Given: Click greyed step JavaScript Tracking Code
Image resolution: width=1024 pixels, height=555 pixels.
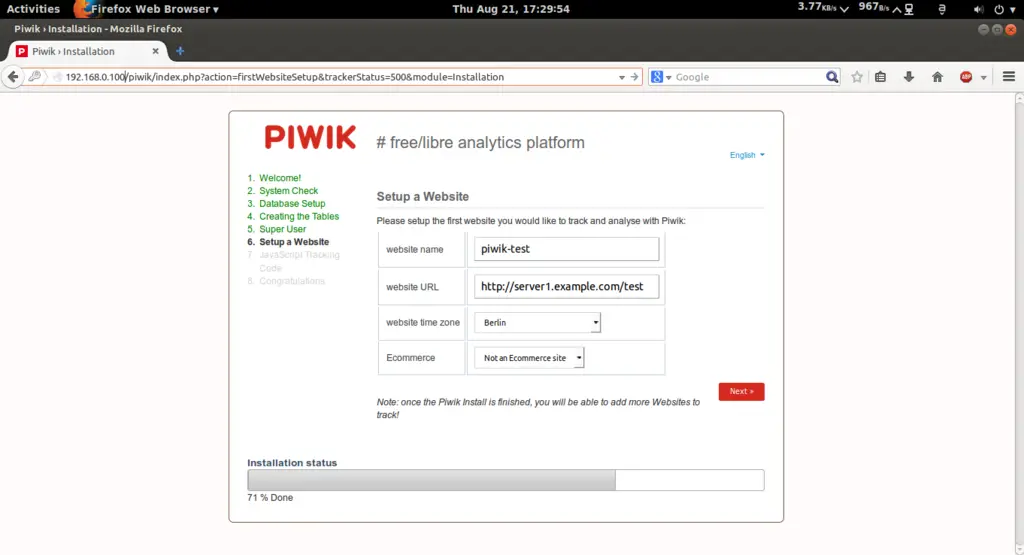Looking at the screenshot, I should (299, 261).
